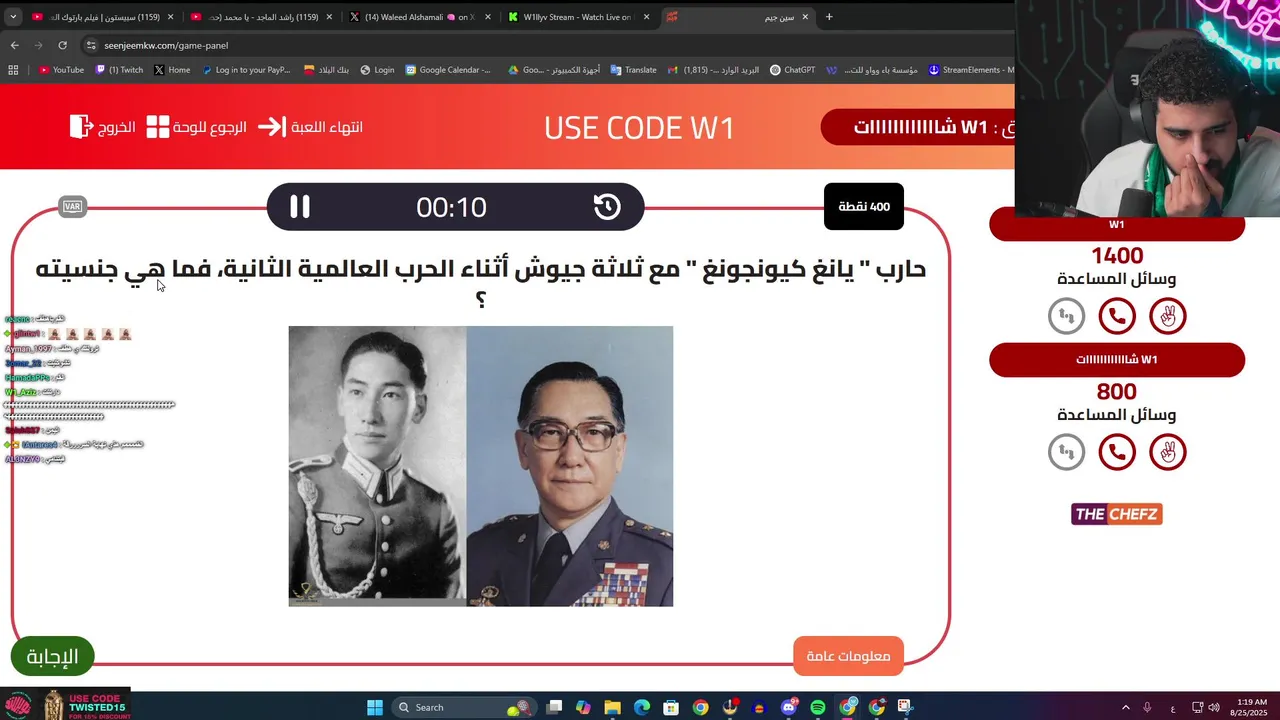Open the Chrome apps grid shortcut
The width and height of the screenshot is (1280, 720).
tap(13, 70)
